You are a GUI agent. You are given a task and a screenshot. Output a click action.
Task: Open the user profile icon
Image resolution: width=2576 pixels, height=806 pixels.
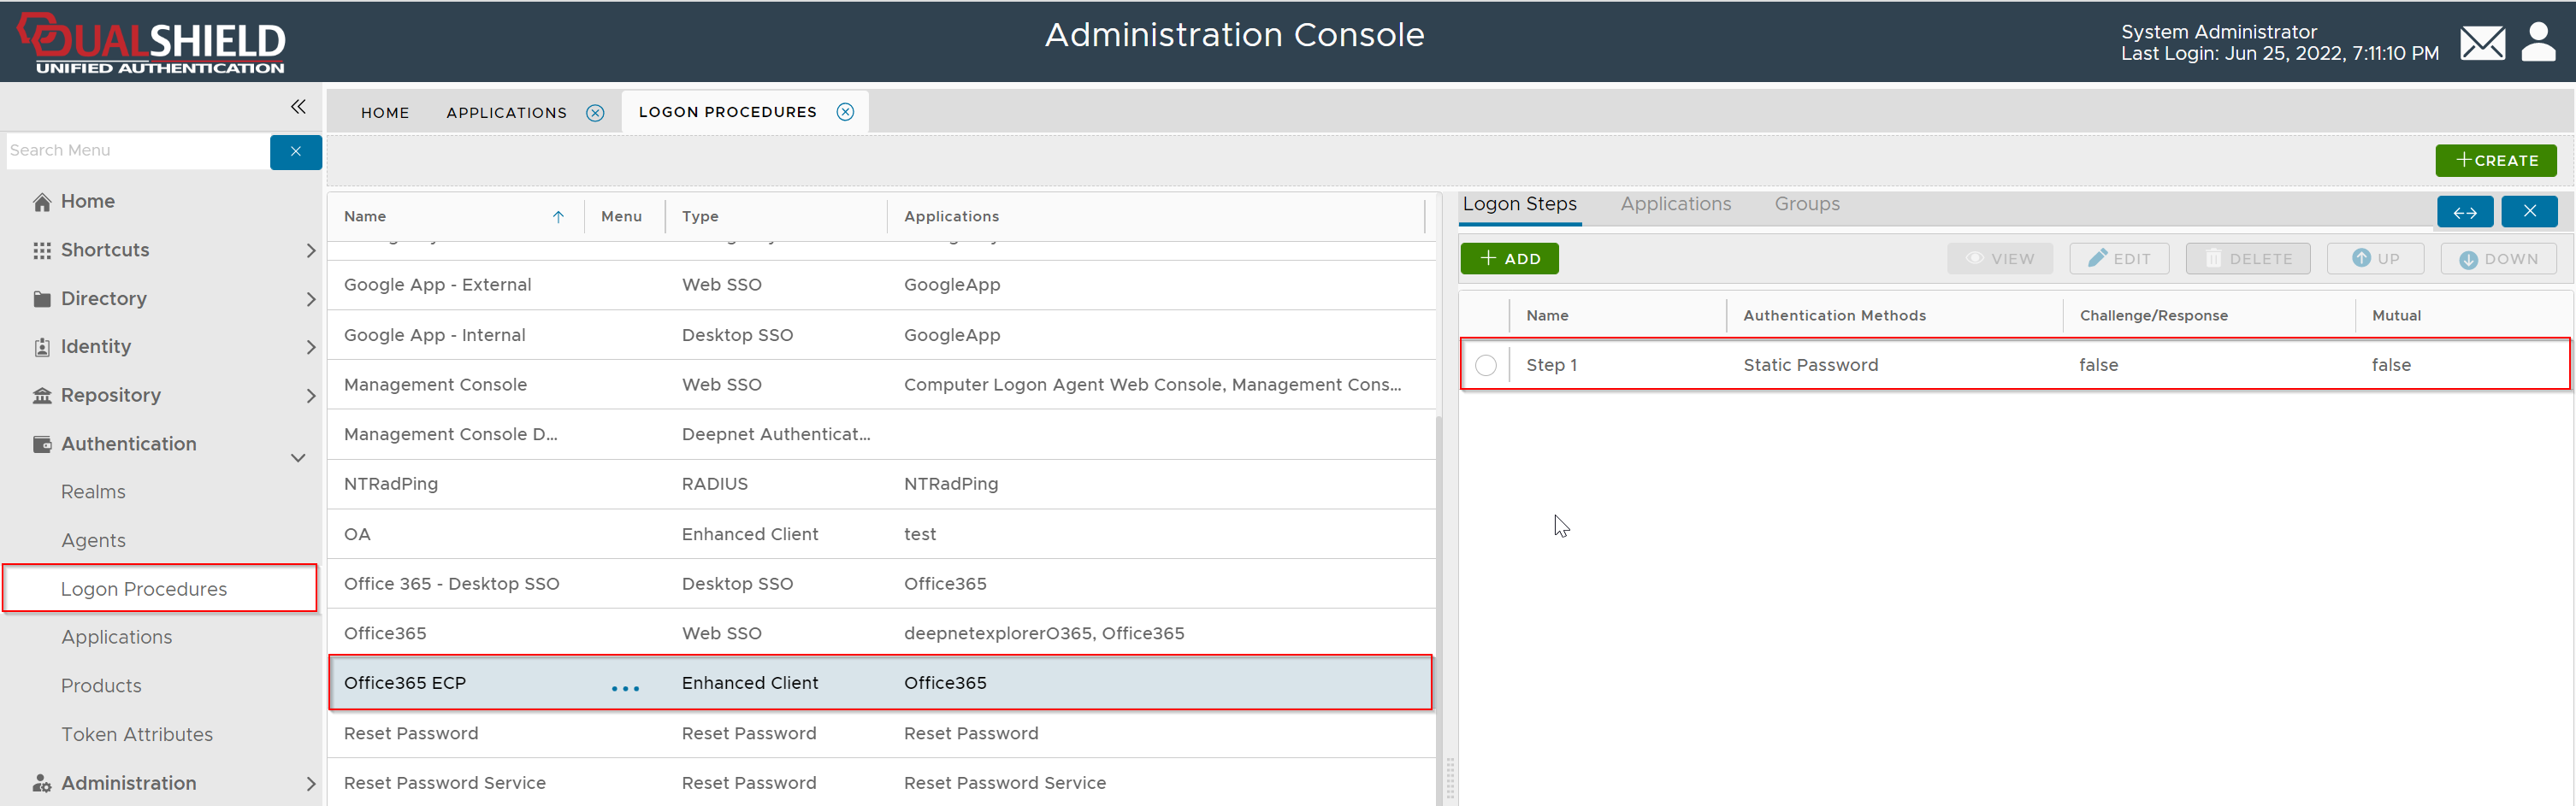pyautogui.click(x=2537, y=42)
